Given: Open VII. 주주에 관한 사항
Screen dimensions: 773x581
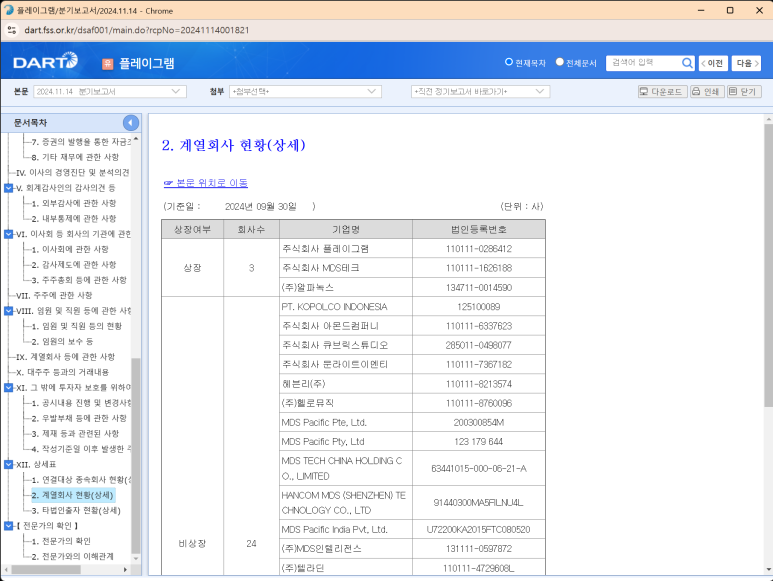Looking at the screenshot, I should pyautogui.click(x=54, y=295).
